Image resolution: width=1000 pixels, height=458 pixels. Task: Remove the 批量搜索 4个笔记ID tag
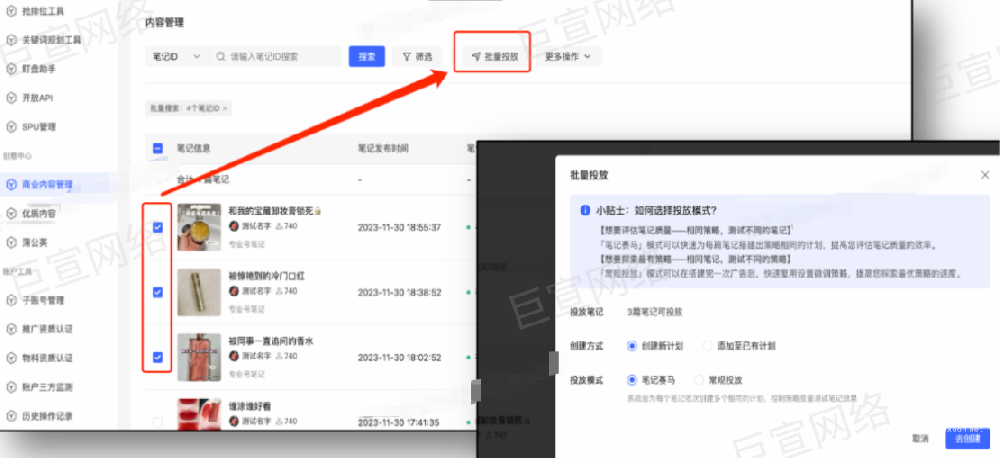tap(224, 108)
